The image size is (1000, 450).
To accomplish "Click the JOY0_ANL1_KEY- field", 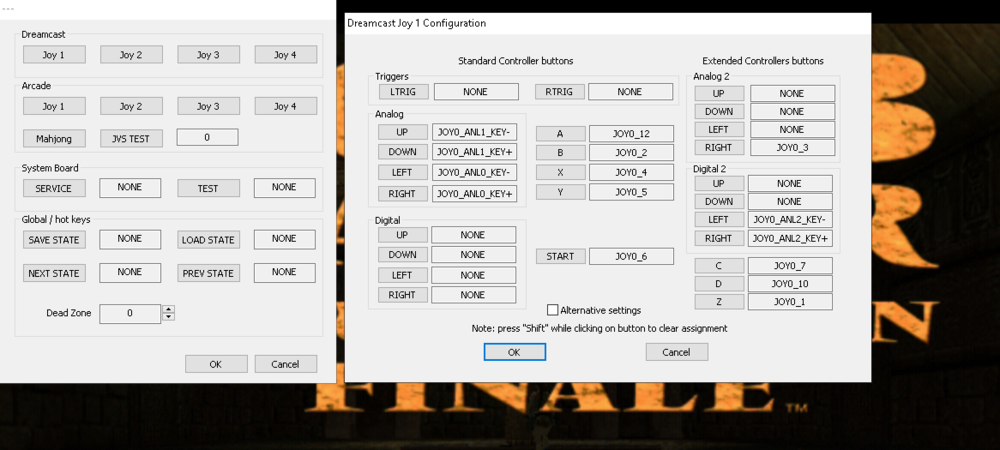I will click(474, 132).
